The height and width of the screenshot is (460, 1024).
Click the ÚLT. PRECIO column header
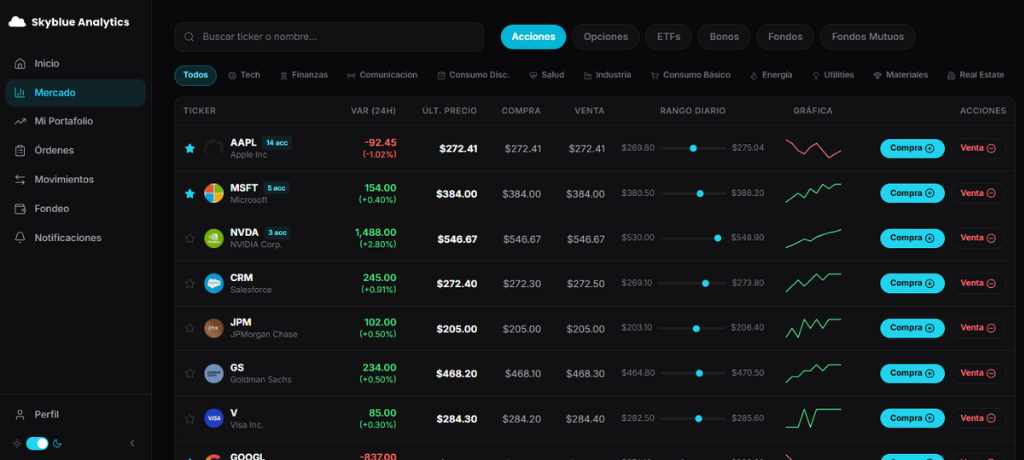coord(450,111)
